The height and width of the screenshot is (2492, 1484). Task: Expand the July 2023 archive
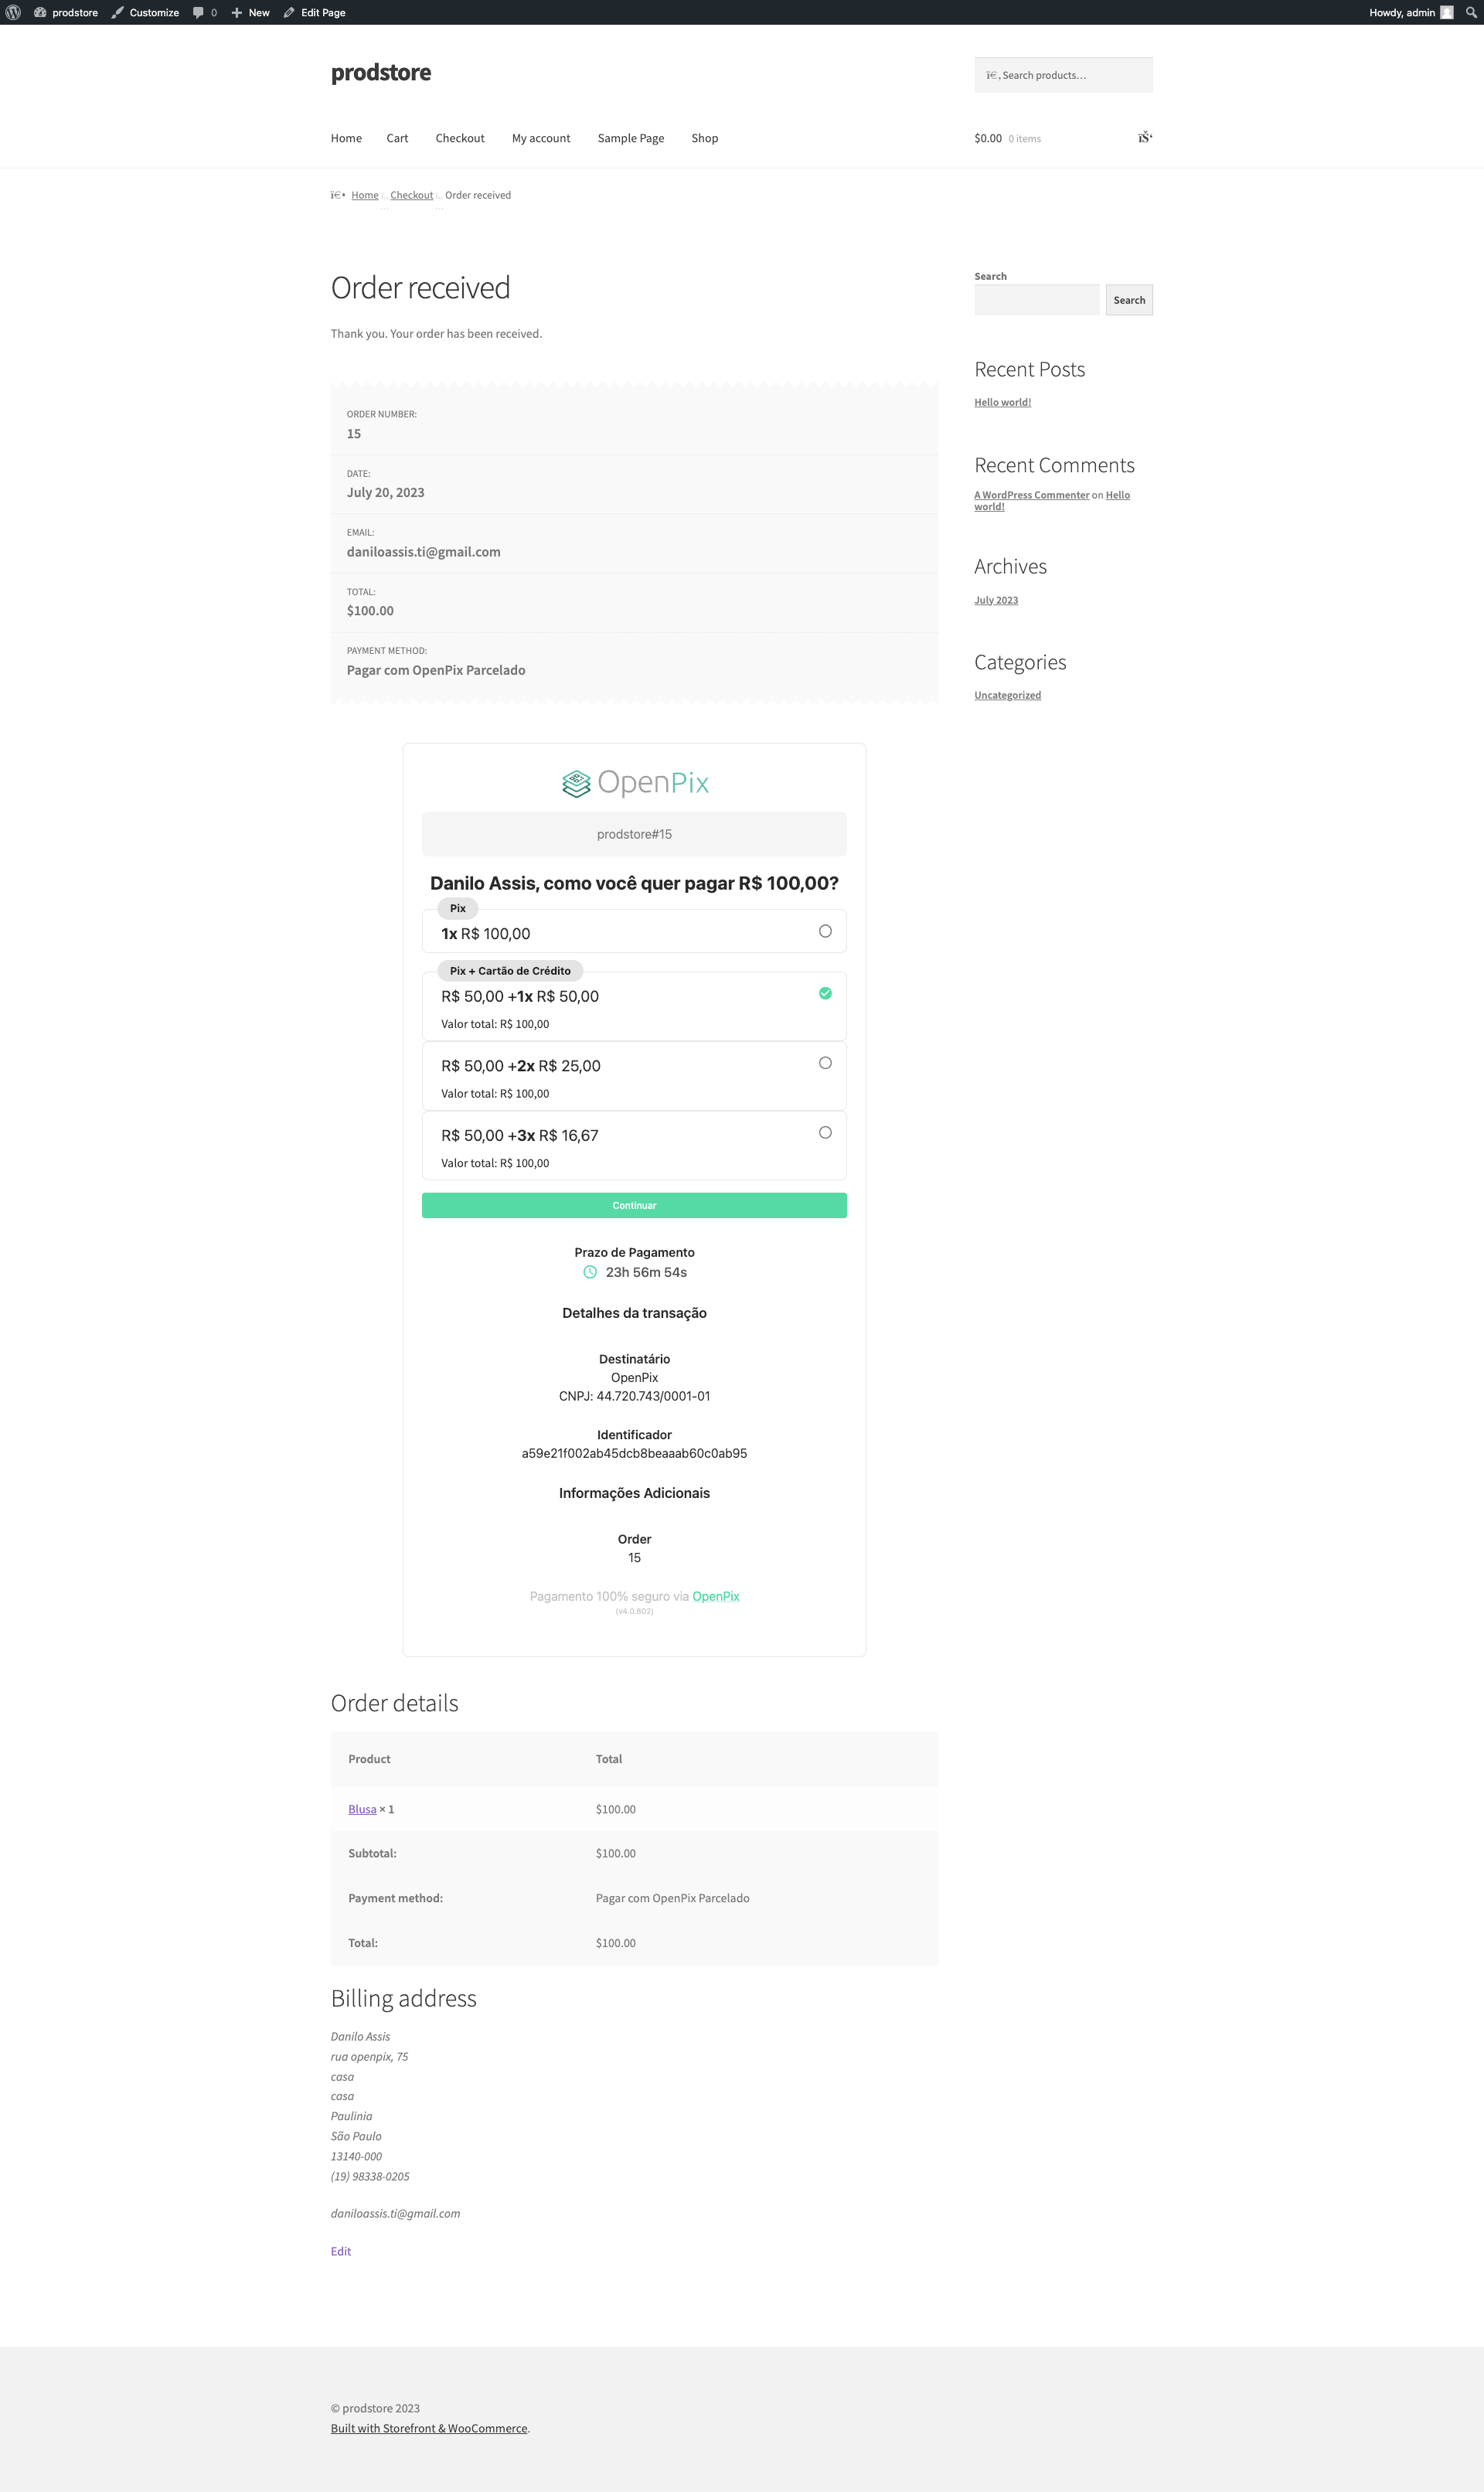pos(996,599)
